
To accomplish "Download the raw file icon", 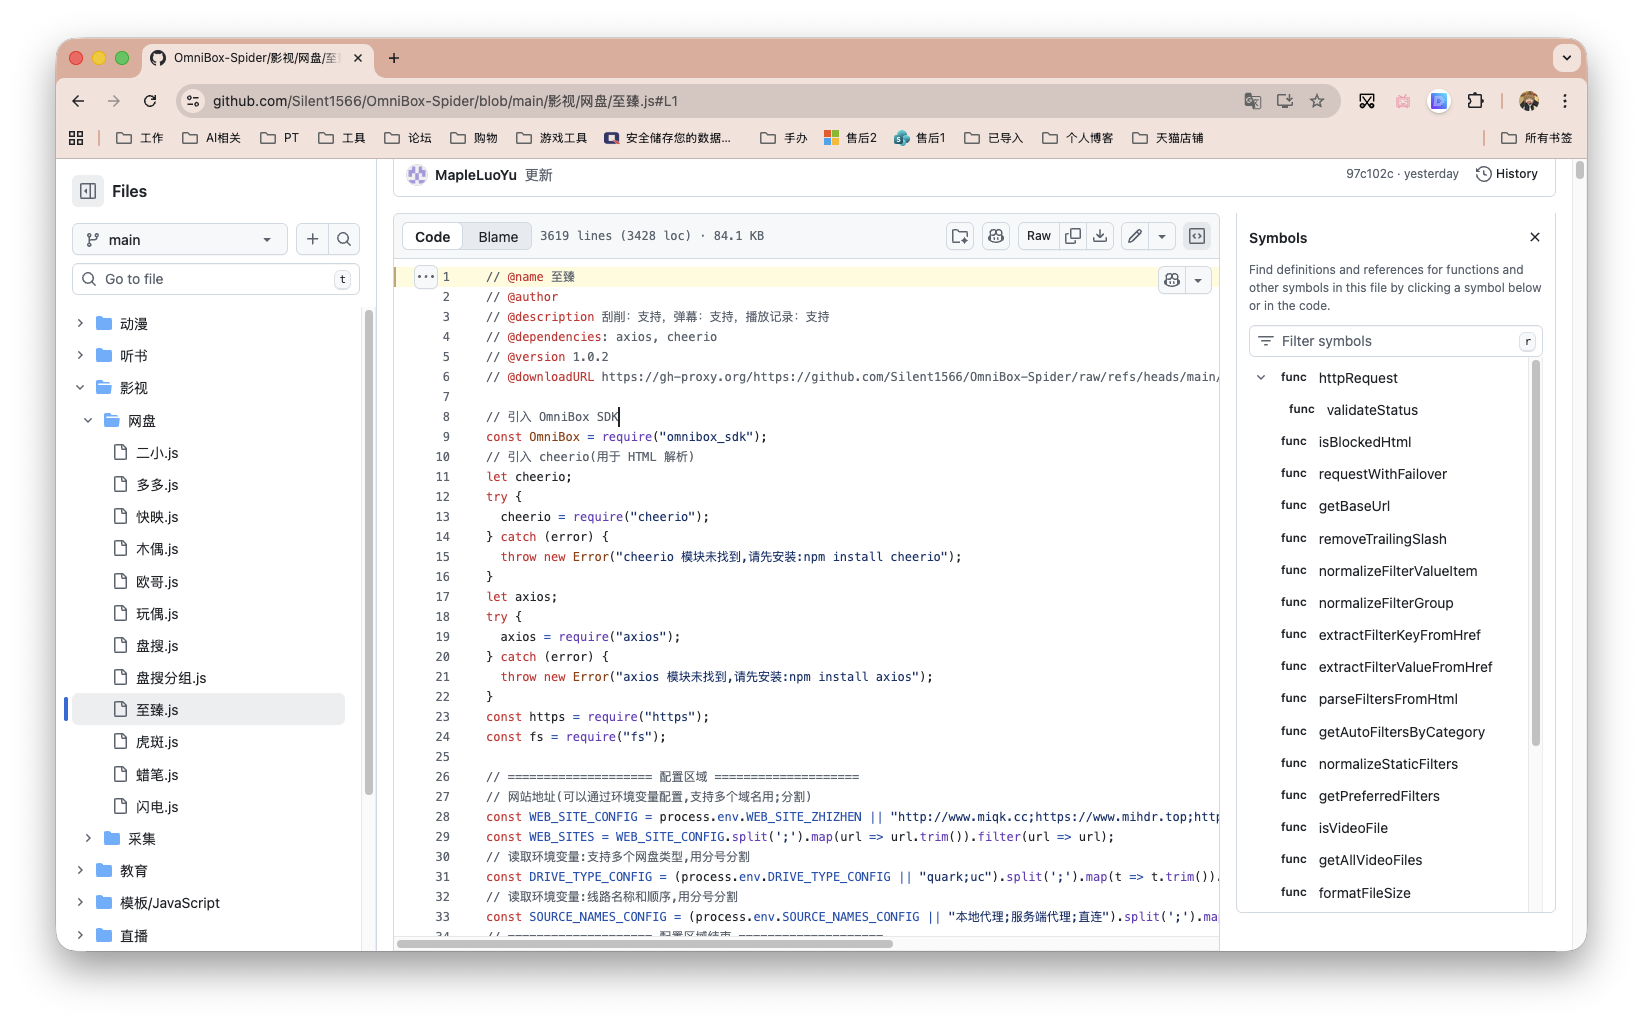I will tap(1100, 236).
